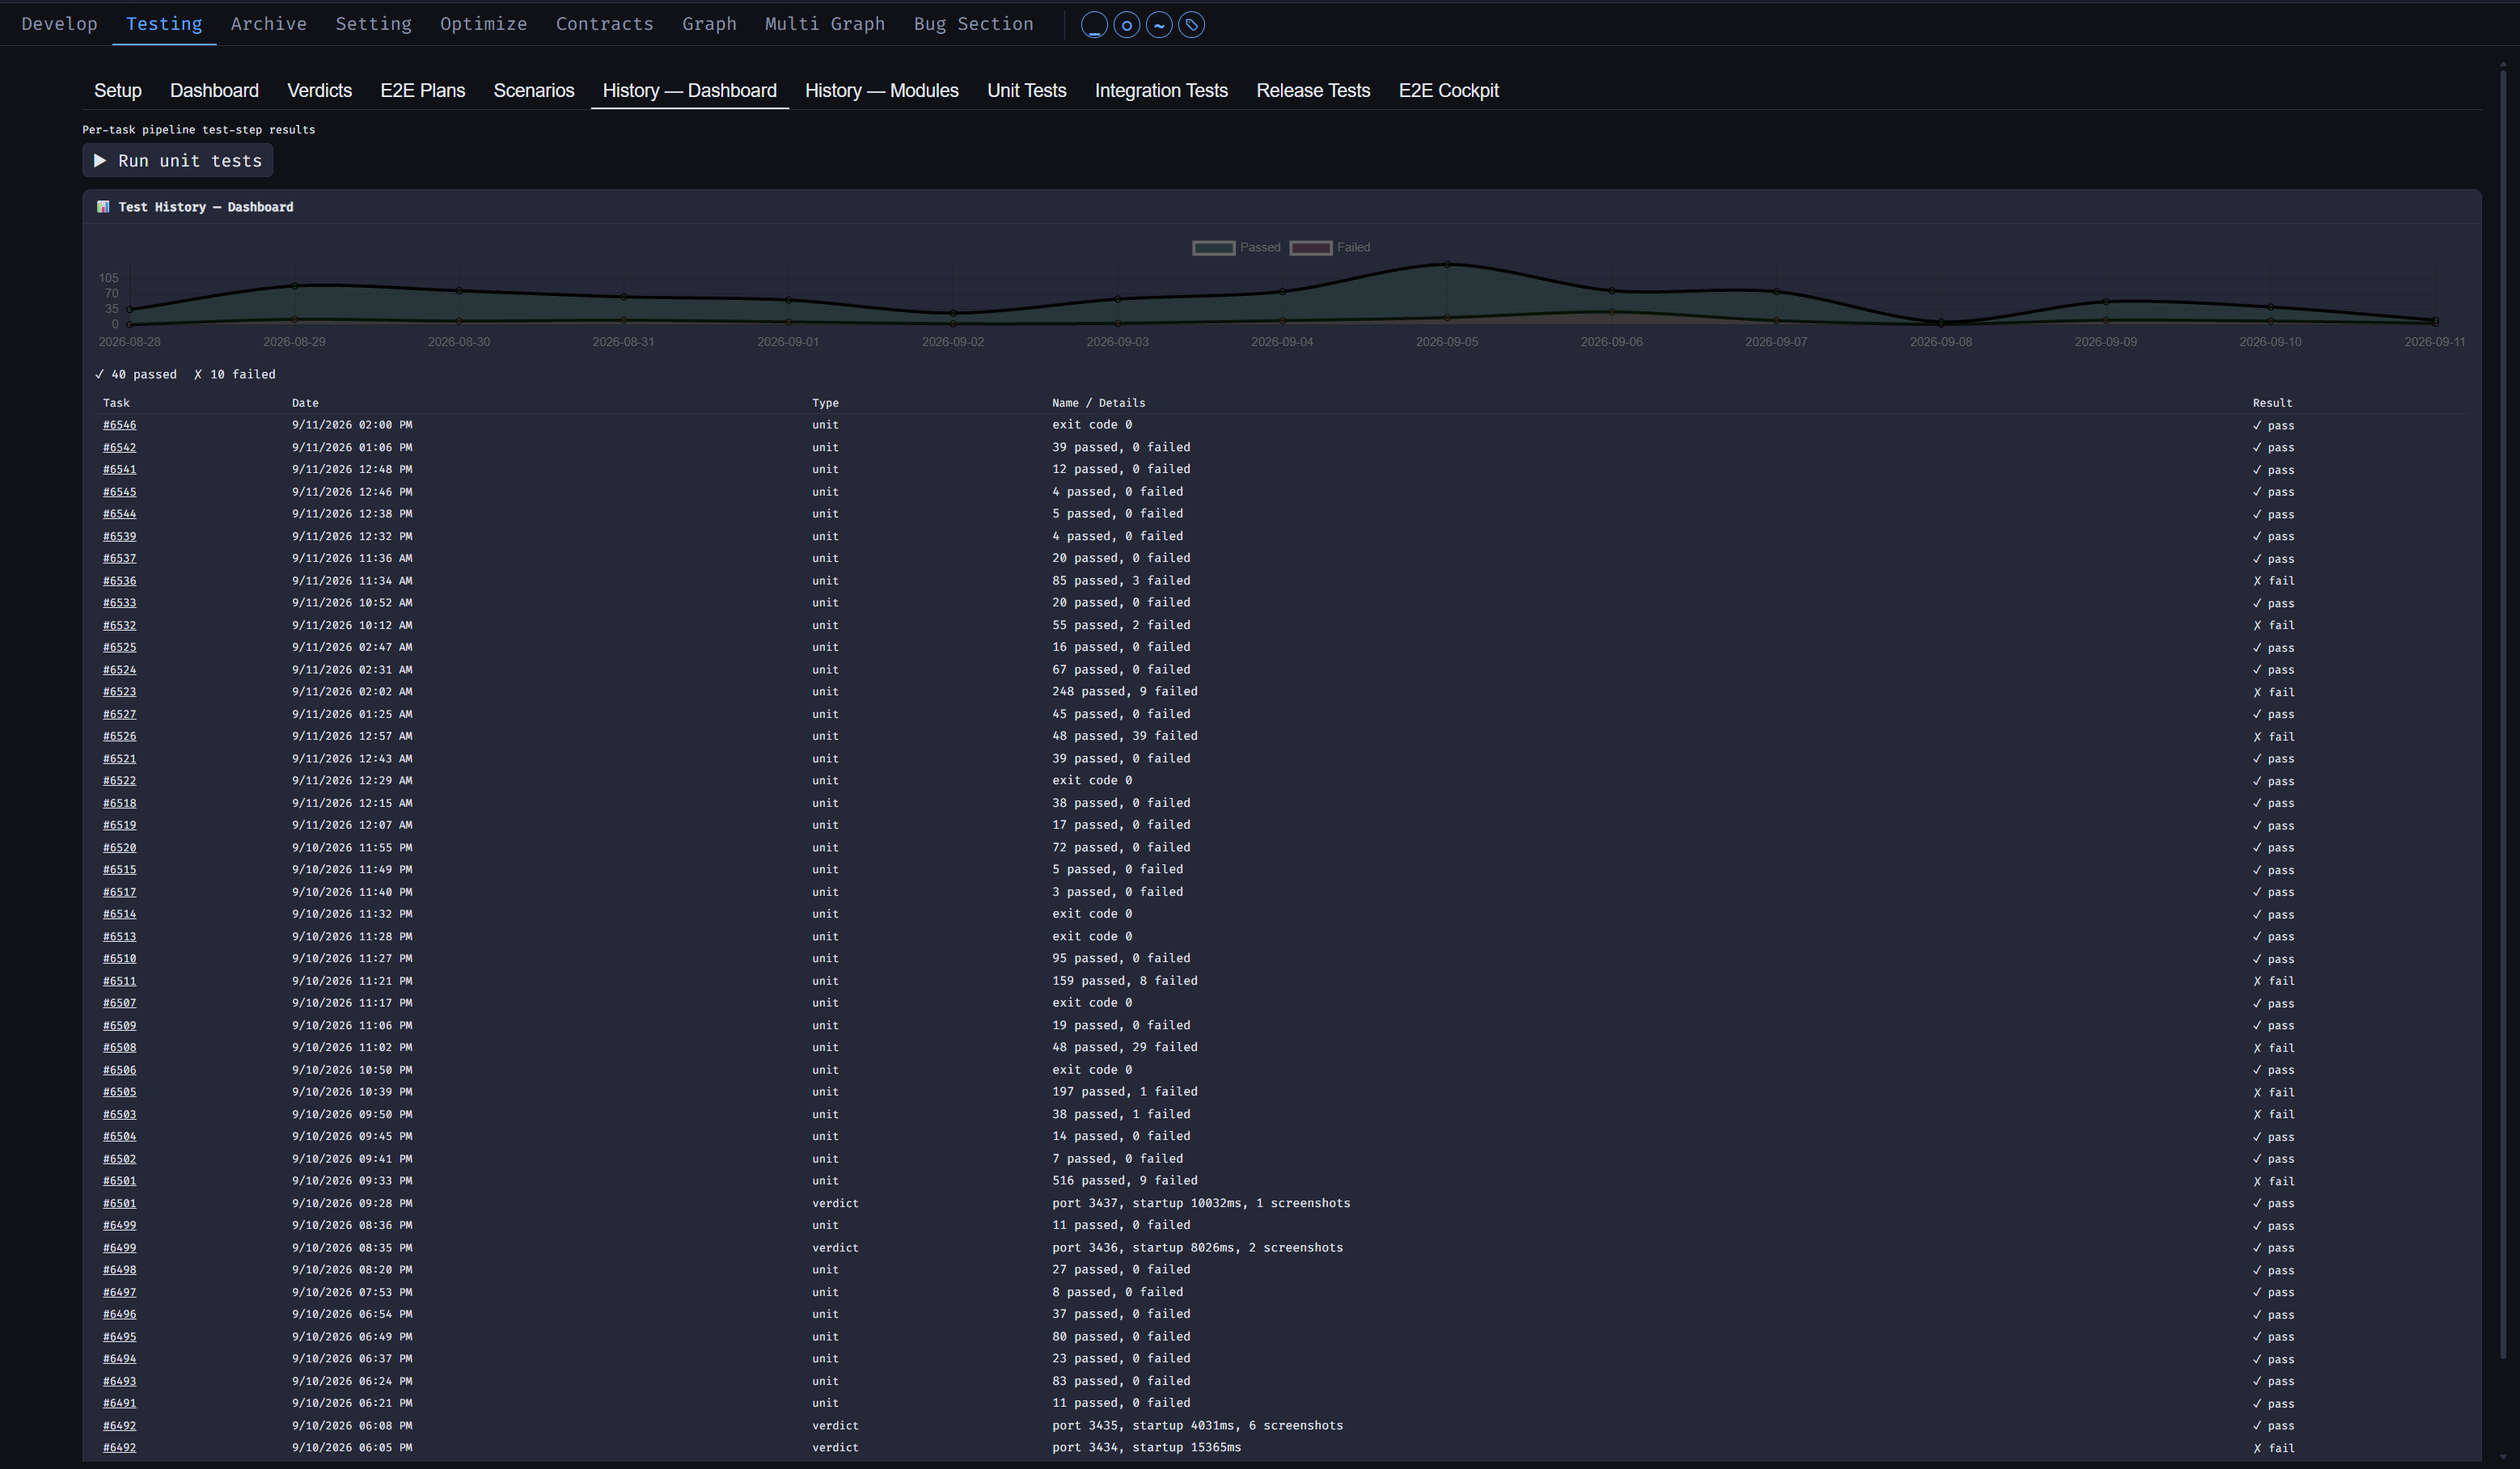Open task link #6526
Screen dimensions: 2520x1469
coord(119,737)
